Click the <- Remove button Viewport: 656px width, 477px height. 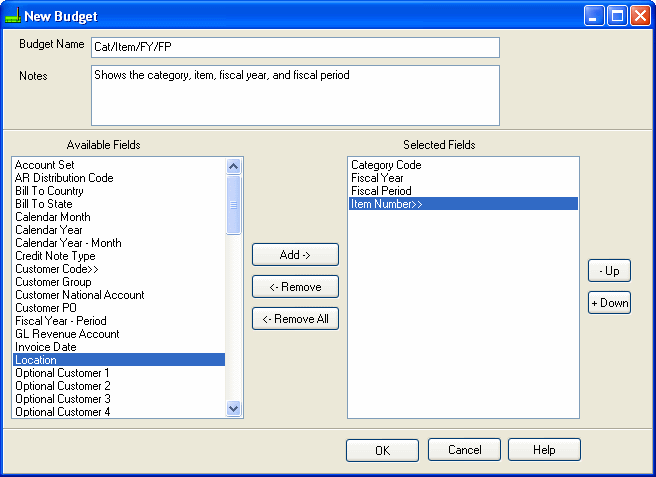[295, 287]
